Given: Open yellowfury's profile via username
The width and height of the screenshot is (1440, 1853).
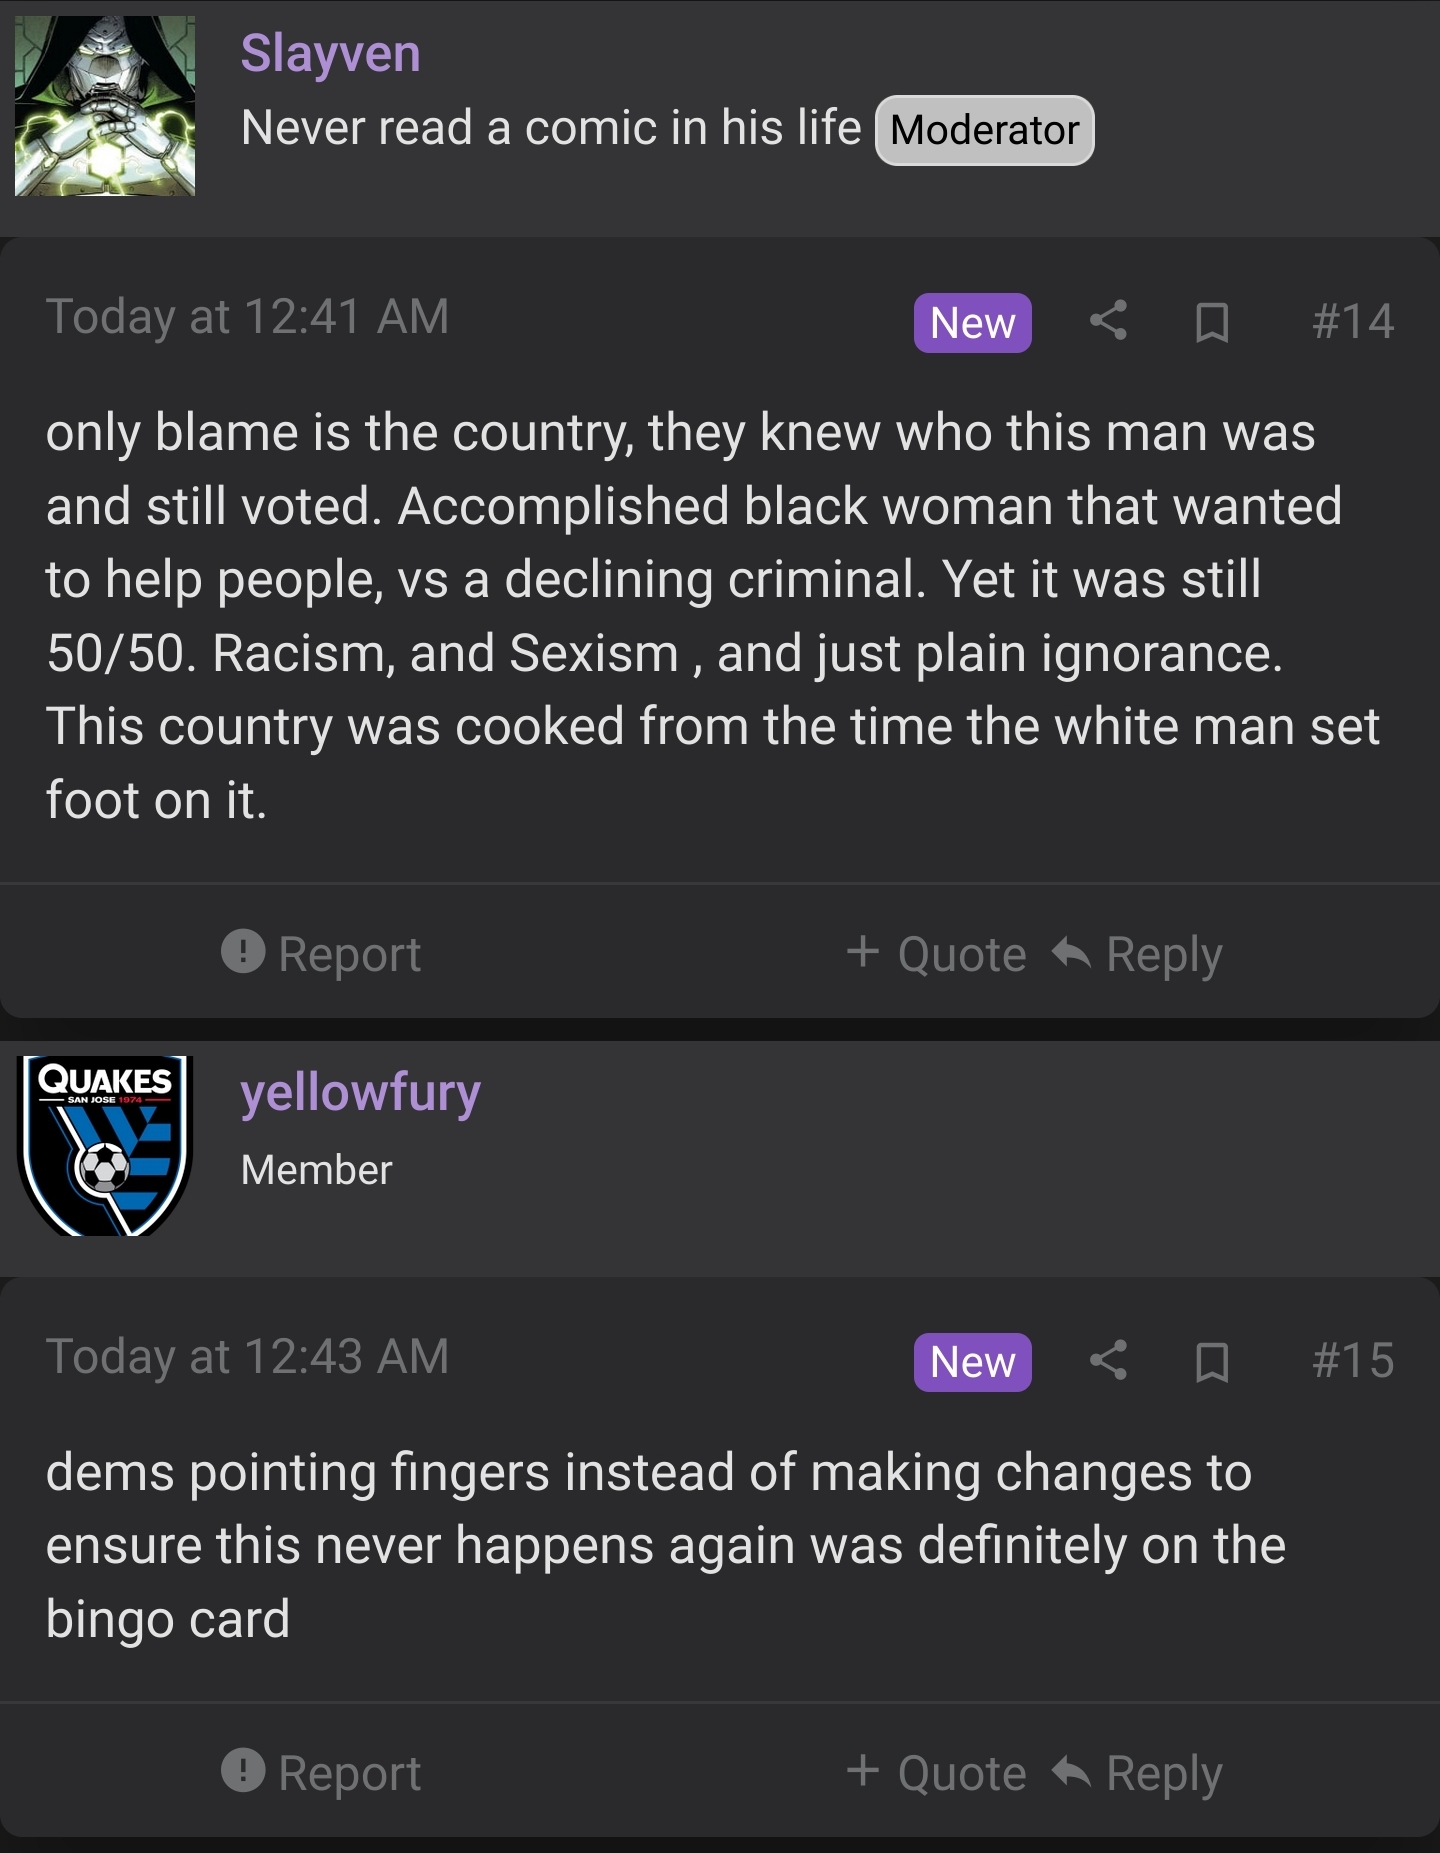Looking at the screenshot, I should pyautogui.click(x=360, y=1092).
